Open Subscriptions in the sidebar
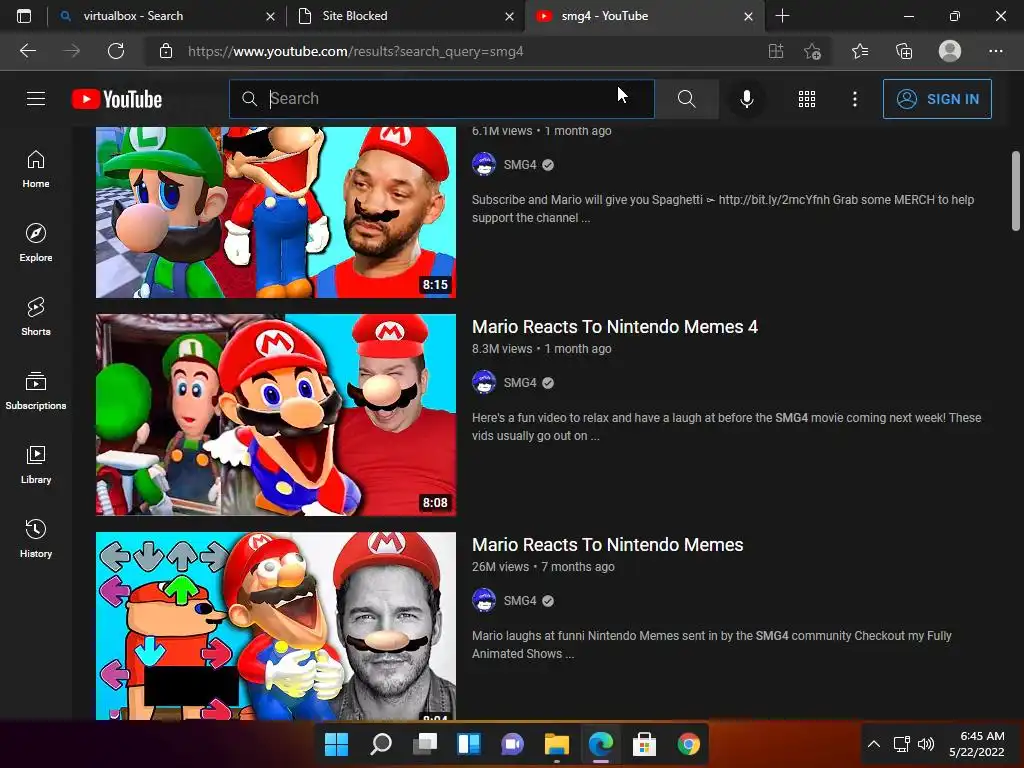 click(36, 391)
